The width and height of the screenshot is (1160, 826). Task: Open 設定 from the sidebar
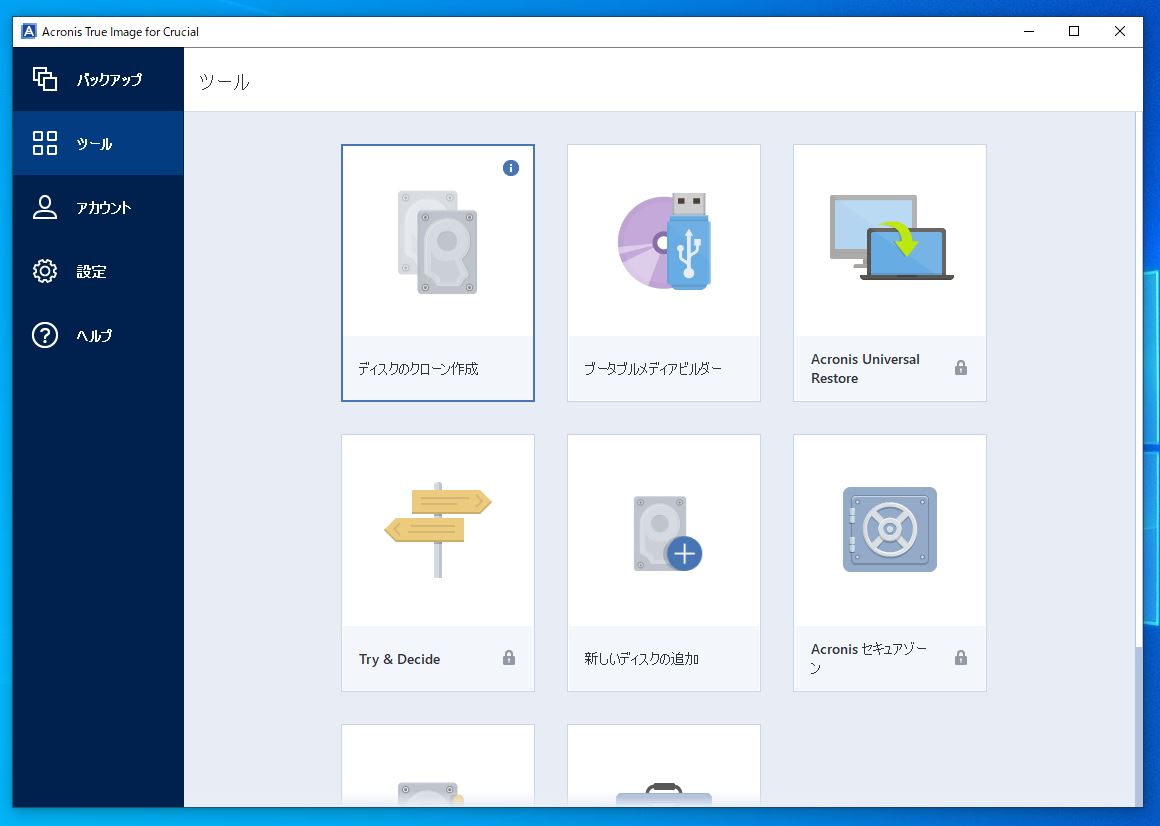point(98,271)
